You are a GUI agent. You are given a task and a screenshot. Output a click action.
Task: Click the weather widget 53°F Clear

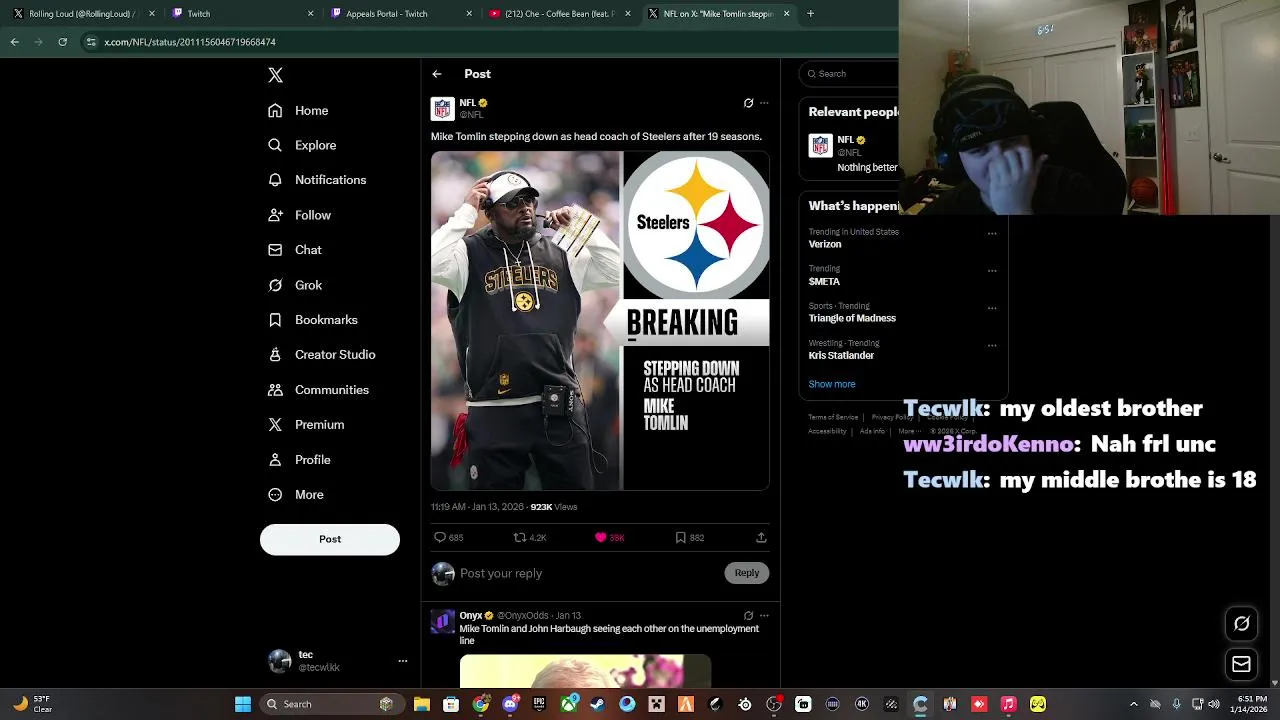point(32,704)
